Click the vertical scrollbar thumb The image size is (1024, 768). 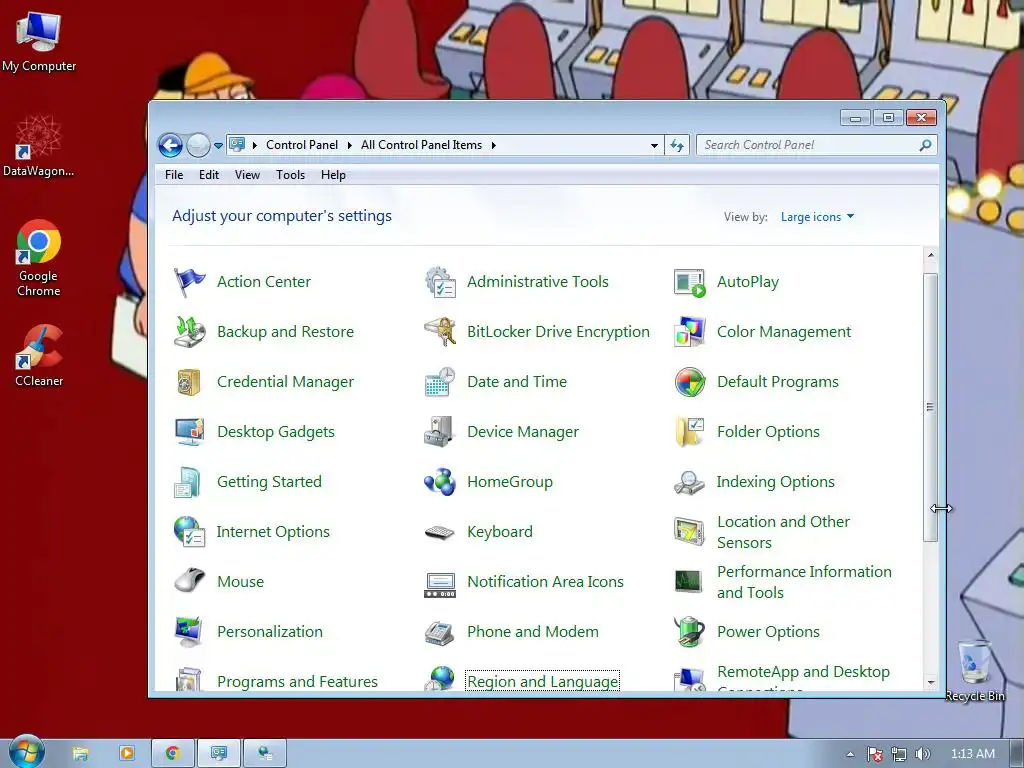[931, 407]
